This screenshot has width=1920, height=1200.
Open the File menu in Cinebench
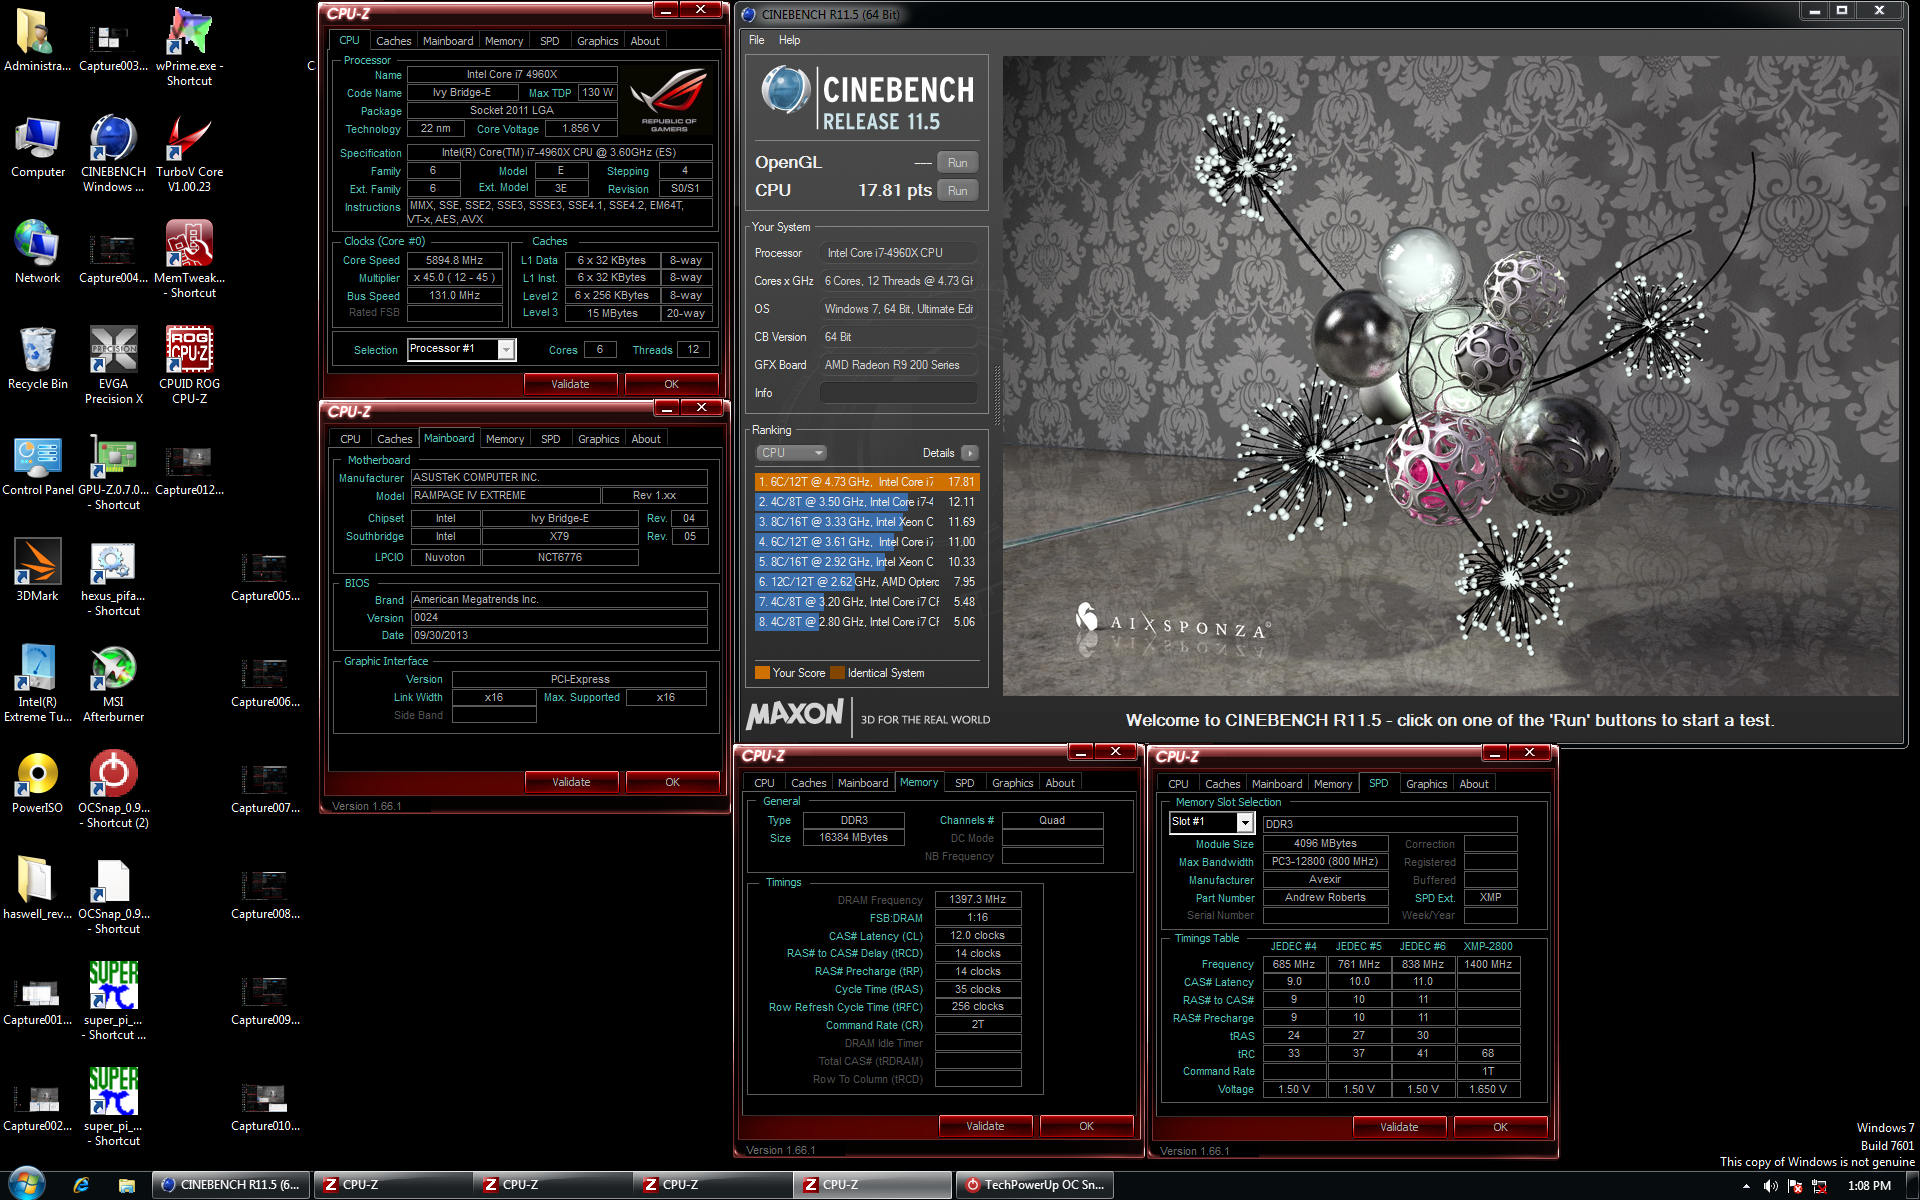point(757,40)
